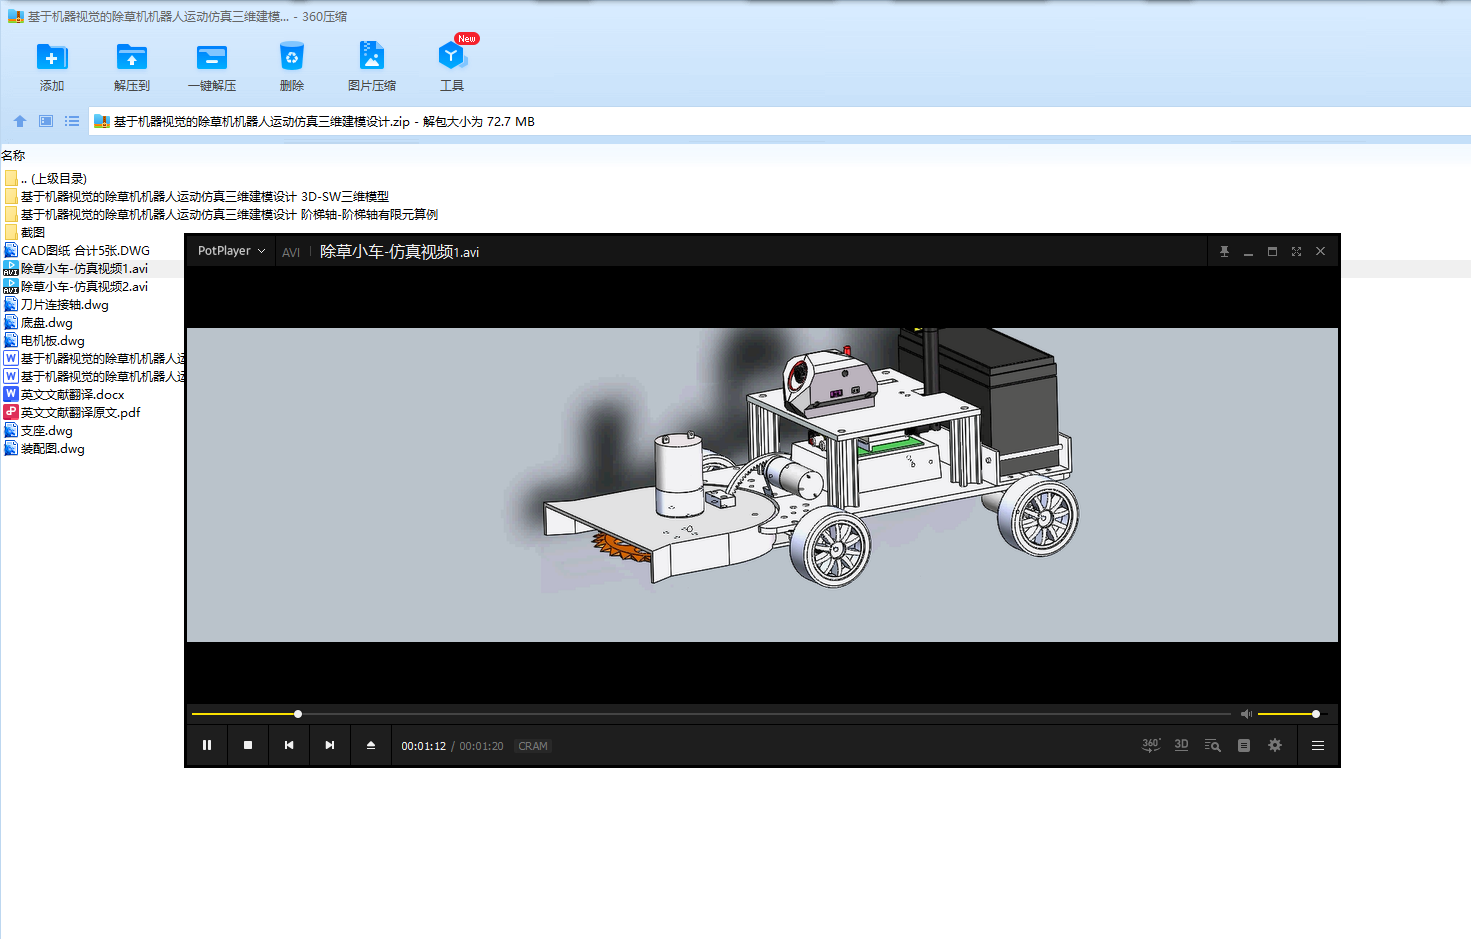Click the 删除 (Delete) toolbar icon
Image resolution: width=1471 pixels, height=939 pixels.
pyautogui.click(x=292, y=66)
